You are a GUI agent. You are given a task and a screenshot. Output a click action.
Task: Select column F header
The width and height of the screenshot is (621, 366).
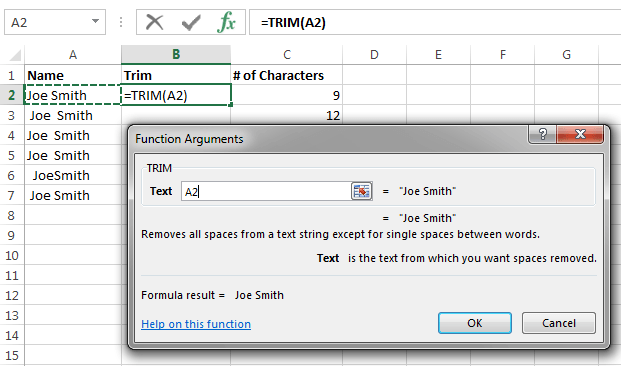pyautogui.click(x=503, y=55)
